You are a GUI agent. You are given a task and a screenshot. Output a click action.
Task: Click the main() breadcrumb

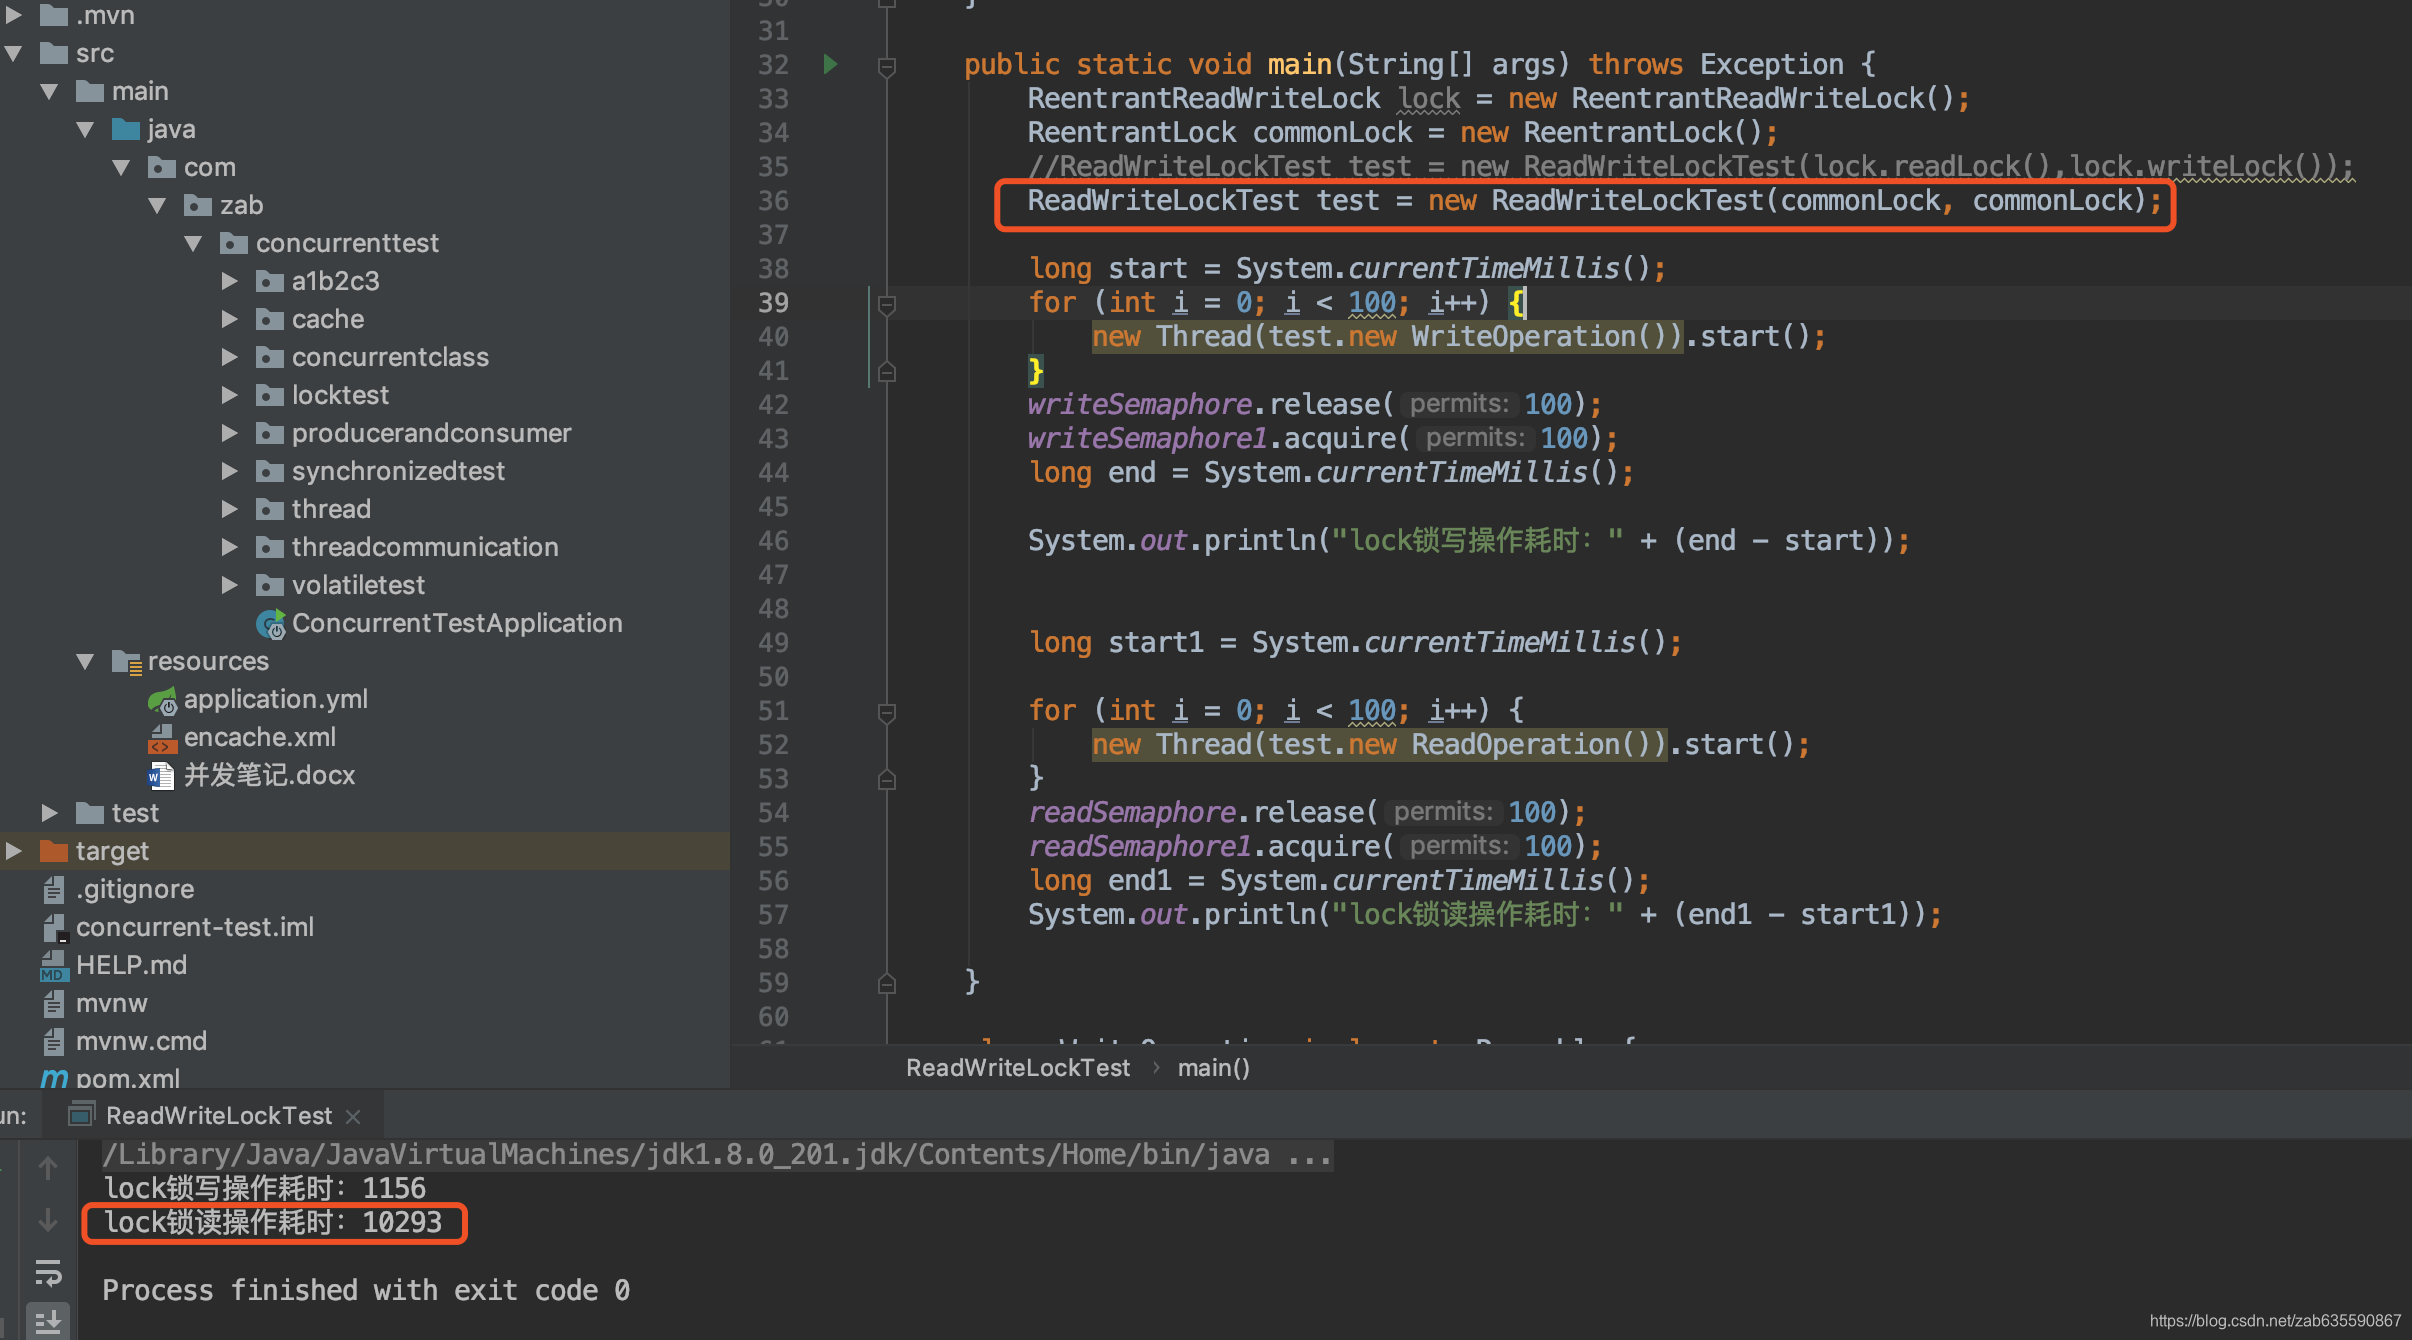[1213, 1068]
